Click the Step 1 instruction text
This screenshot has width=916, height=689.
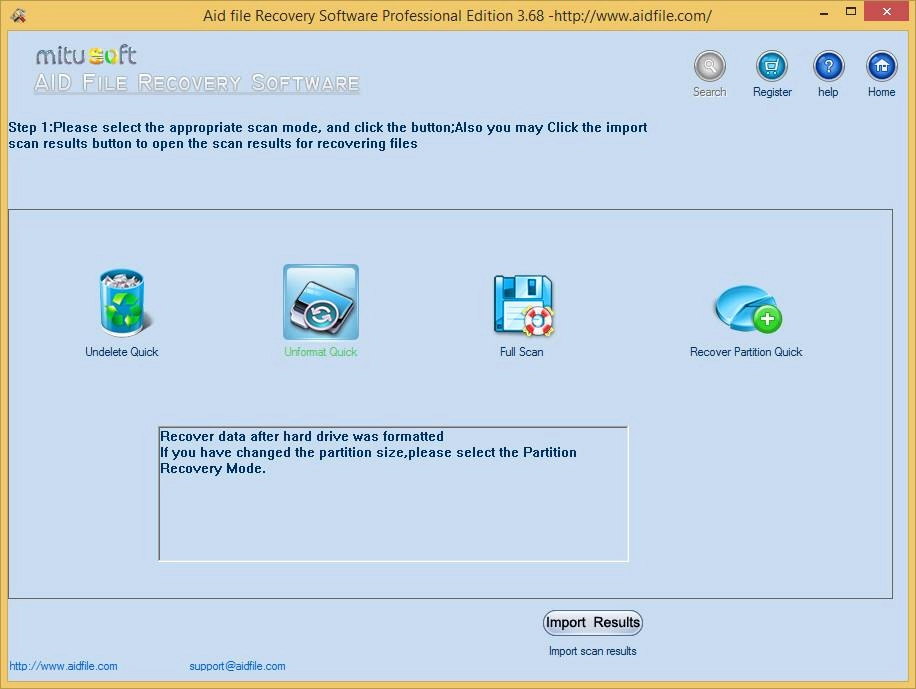[x=328, y=136]
